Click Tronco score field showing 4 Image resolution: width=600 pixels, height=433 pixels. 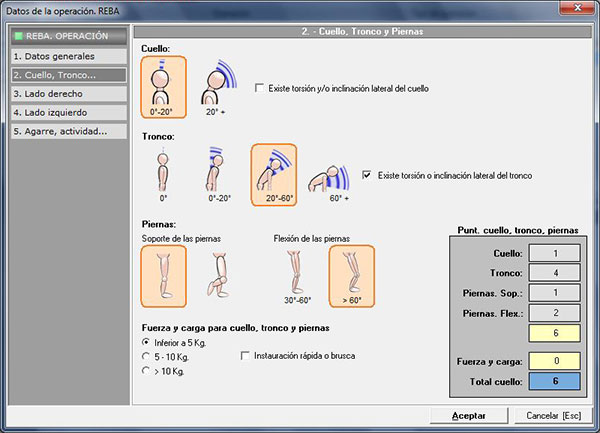pyautogui.click(x=555, y=273)
